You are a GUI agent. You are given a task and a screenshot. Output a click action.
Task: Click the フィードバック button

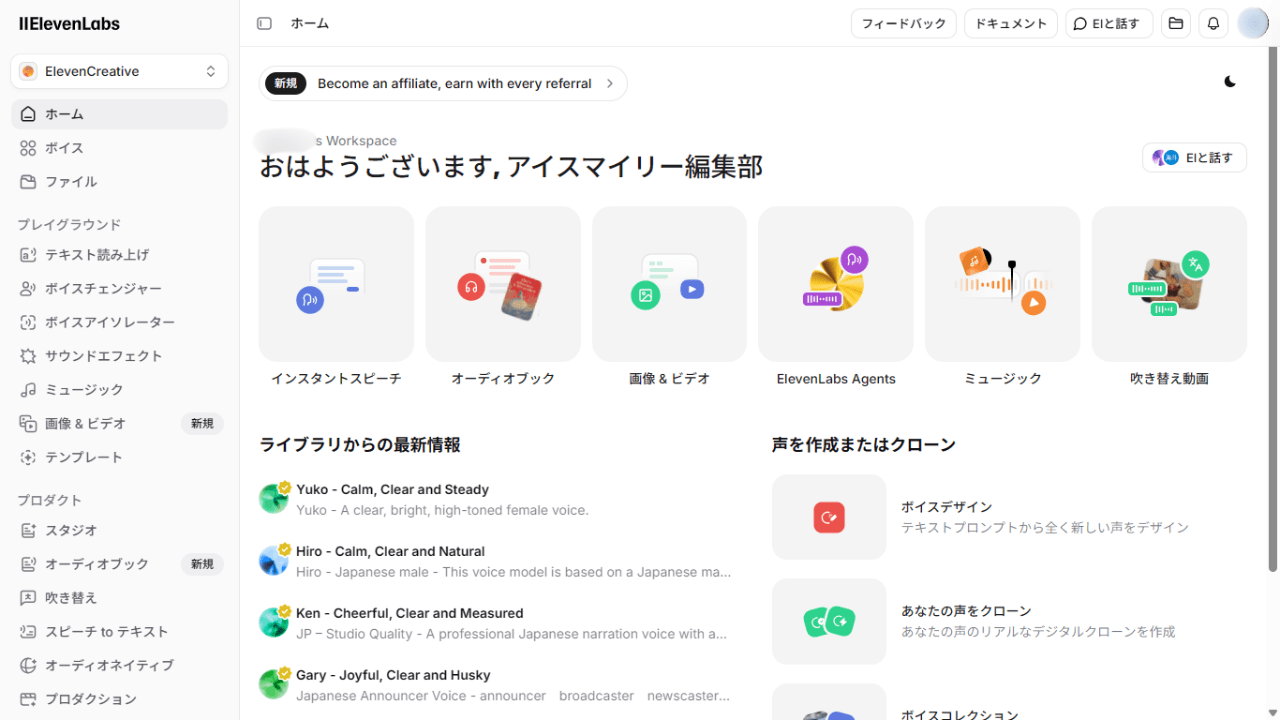[x=903, y=23]
